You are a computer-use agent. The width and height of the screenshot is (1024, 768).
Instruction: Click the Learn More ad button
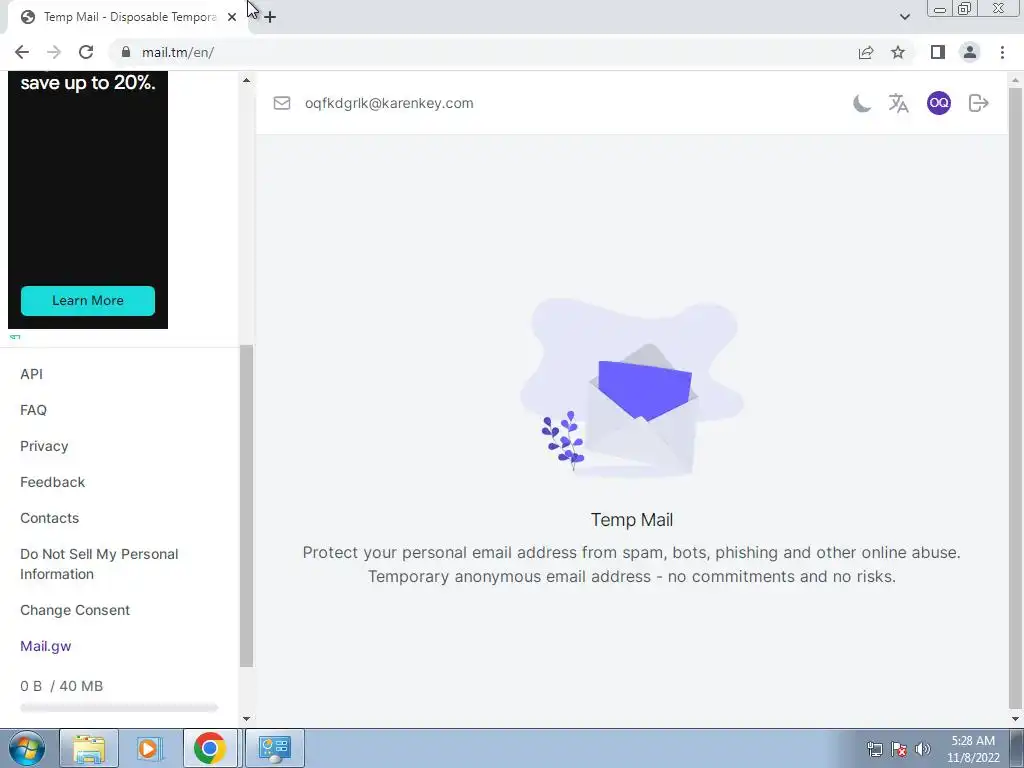pos(88,300)
